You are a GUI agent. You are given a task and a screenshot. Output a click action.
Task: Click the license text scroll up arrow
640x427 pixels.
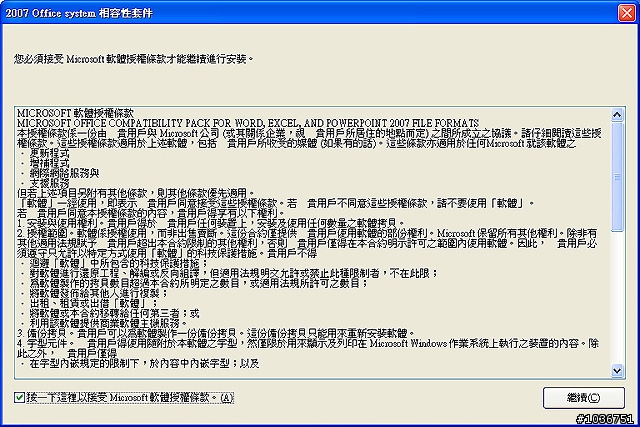tap(617, 115)
